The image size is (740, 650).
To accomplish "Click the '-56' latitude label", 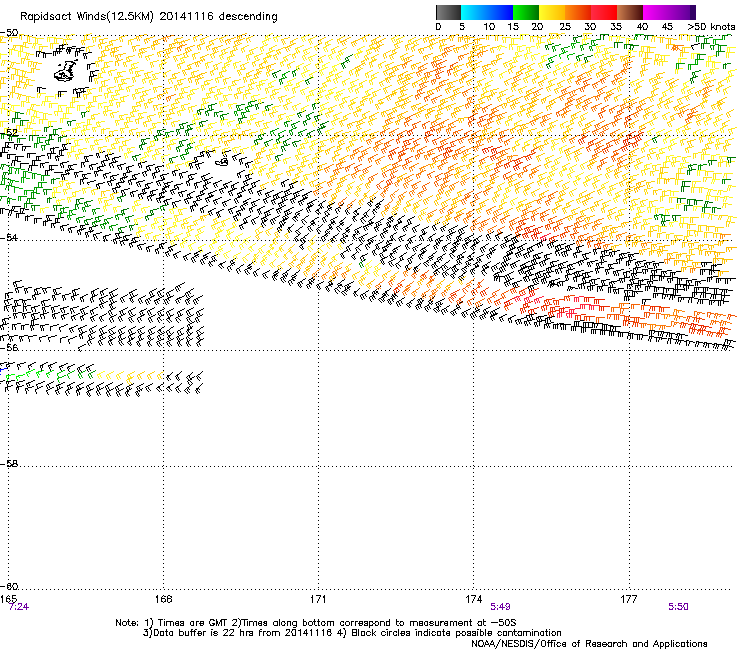I will [9, 347].
